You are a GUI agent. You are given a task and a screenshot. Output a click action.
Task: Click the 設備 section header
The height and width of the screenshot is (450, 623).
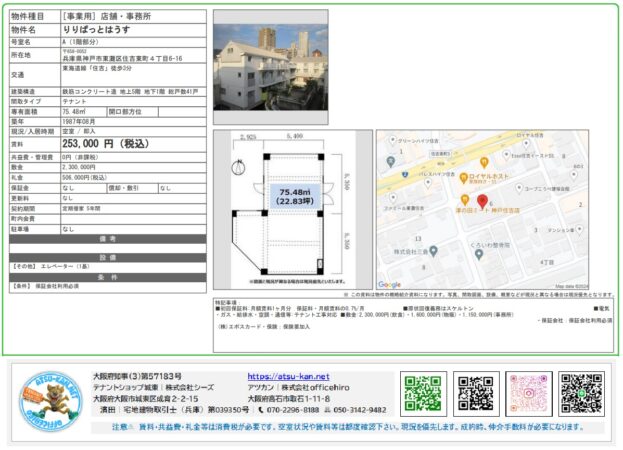pos(108,258)
